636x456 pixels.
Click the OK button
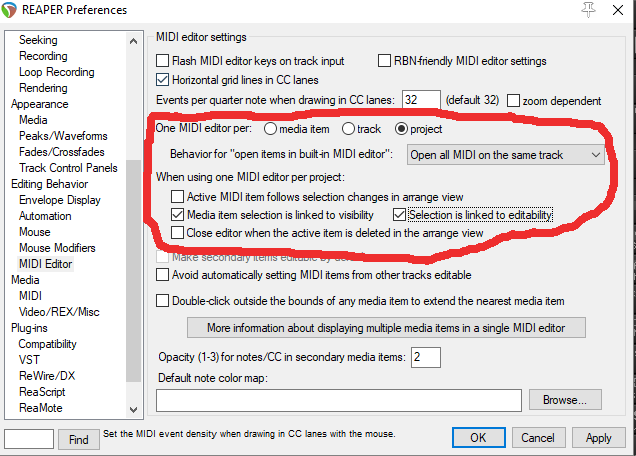click(x=479, y=437)
